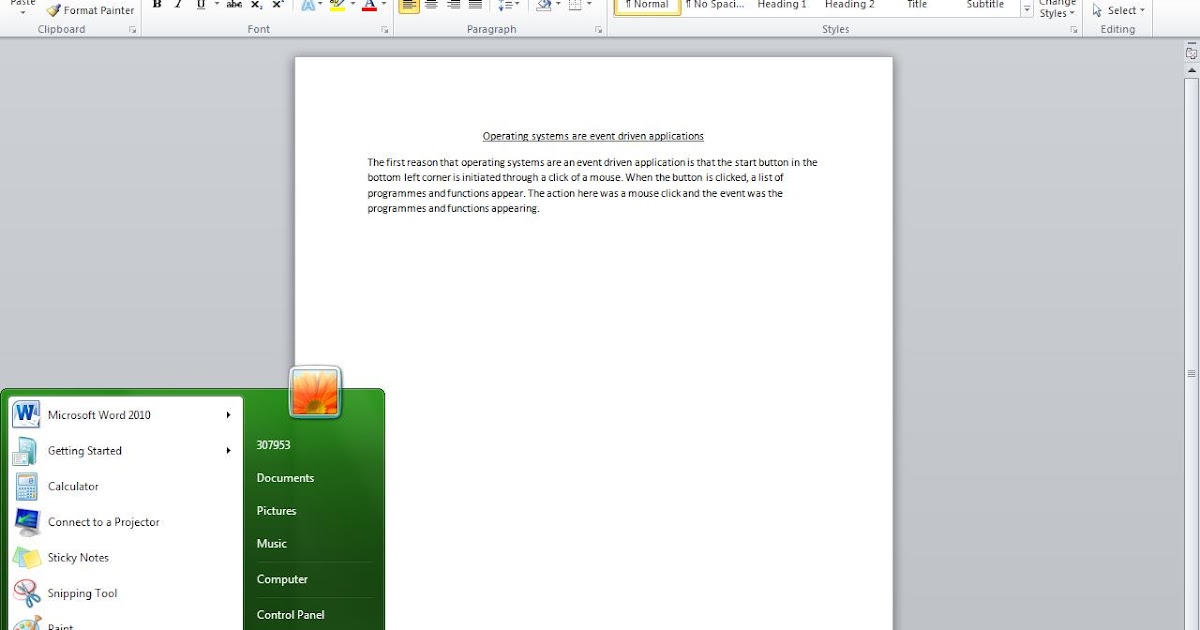Open the Select dropdown in Editing
Screen dimensions: 1200x630
[1119, 10]
